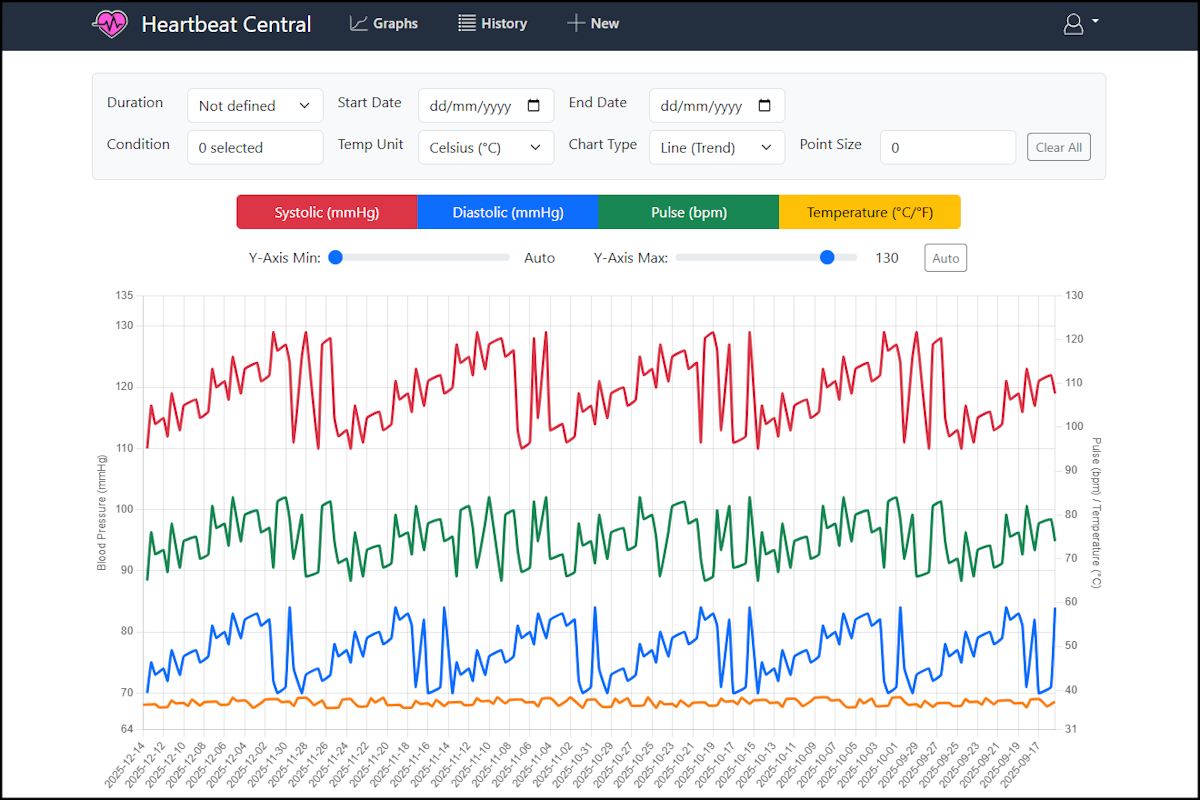This screenshot has width=1200, height=800.
Task: Hide the Pulse (bpm) series
Action: [688, 211]
